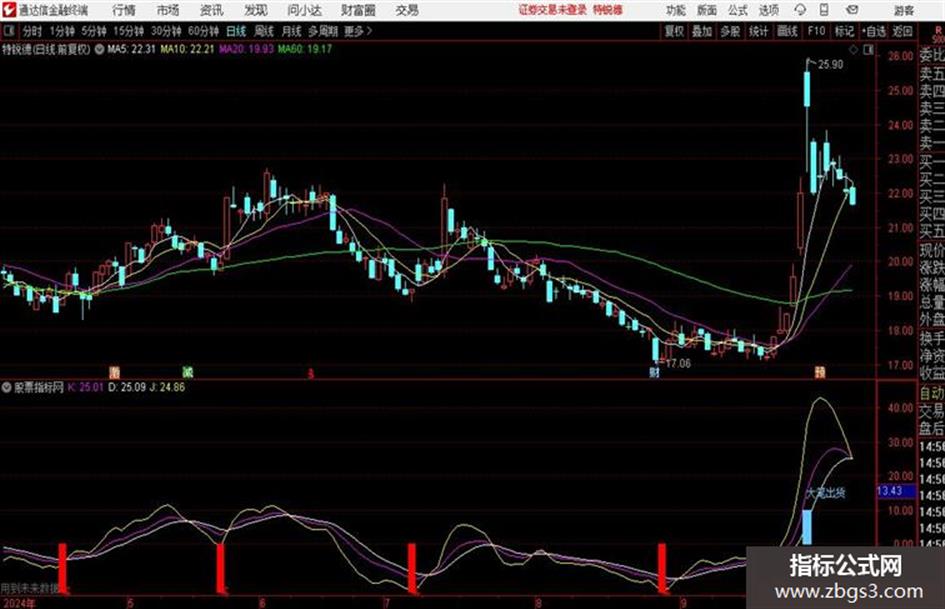The image size is (945, 609).
Task: Click the MA60: 19.17 value label
Action: [x=305, y=49]
